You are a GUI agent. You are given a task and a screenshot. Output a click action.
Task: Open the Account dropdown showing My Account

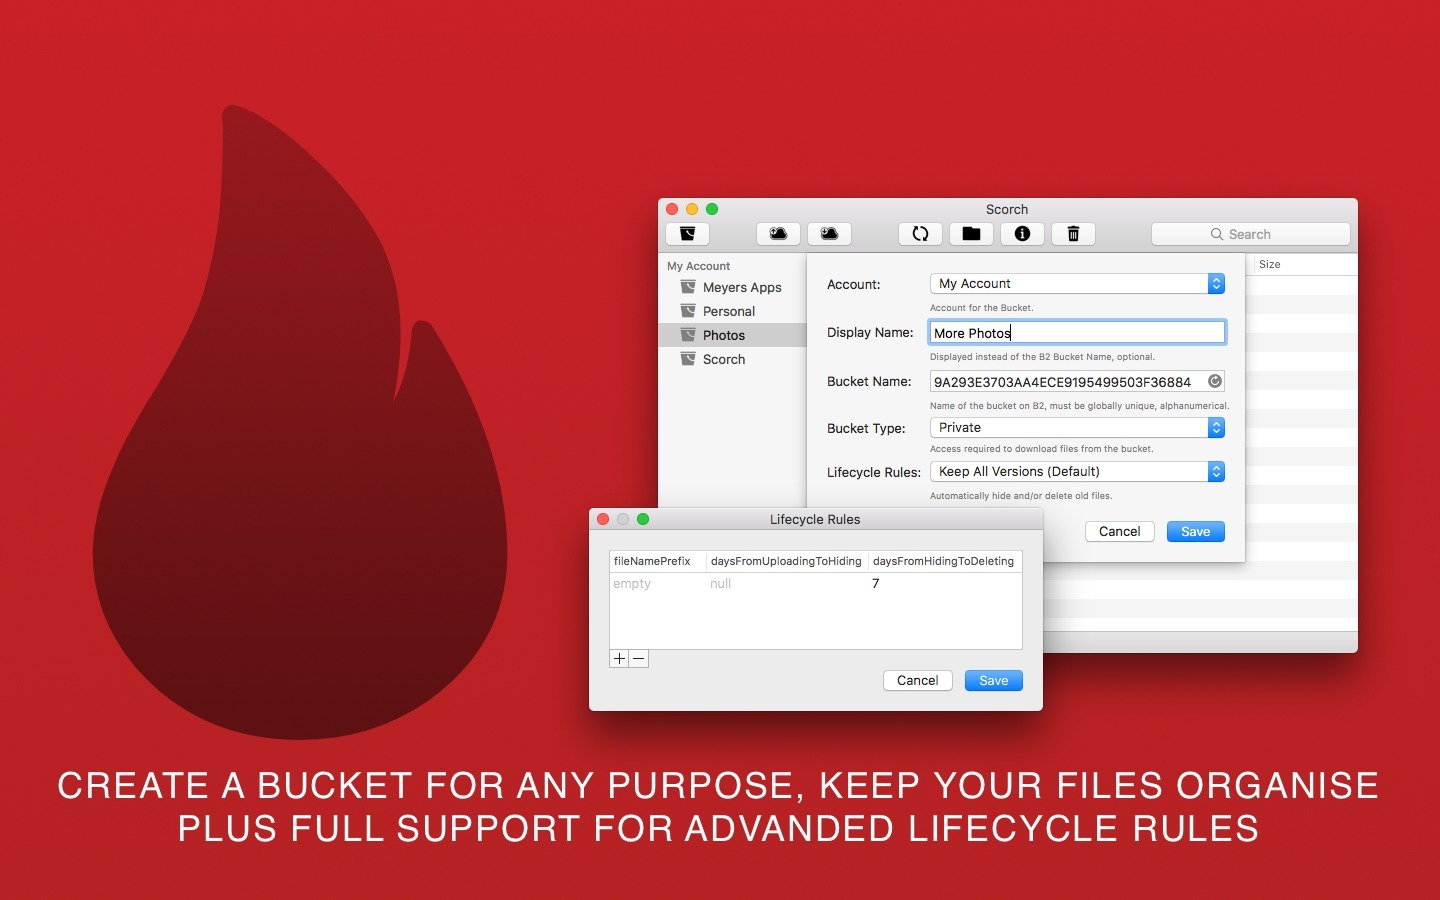click(x=1077, y=284)
